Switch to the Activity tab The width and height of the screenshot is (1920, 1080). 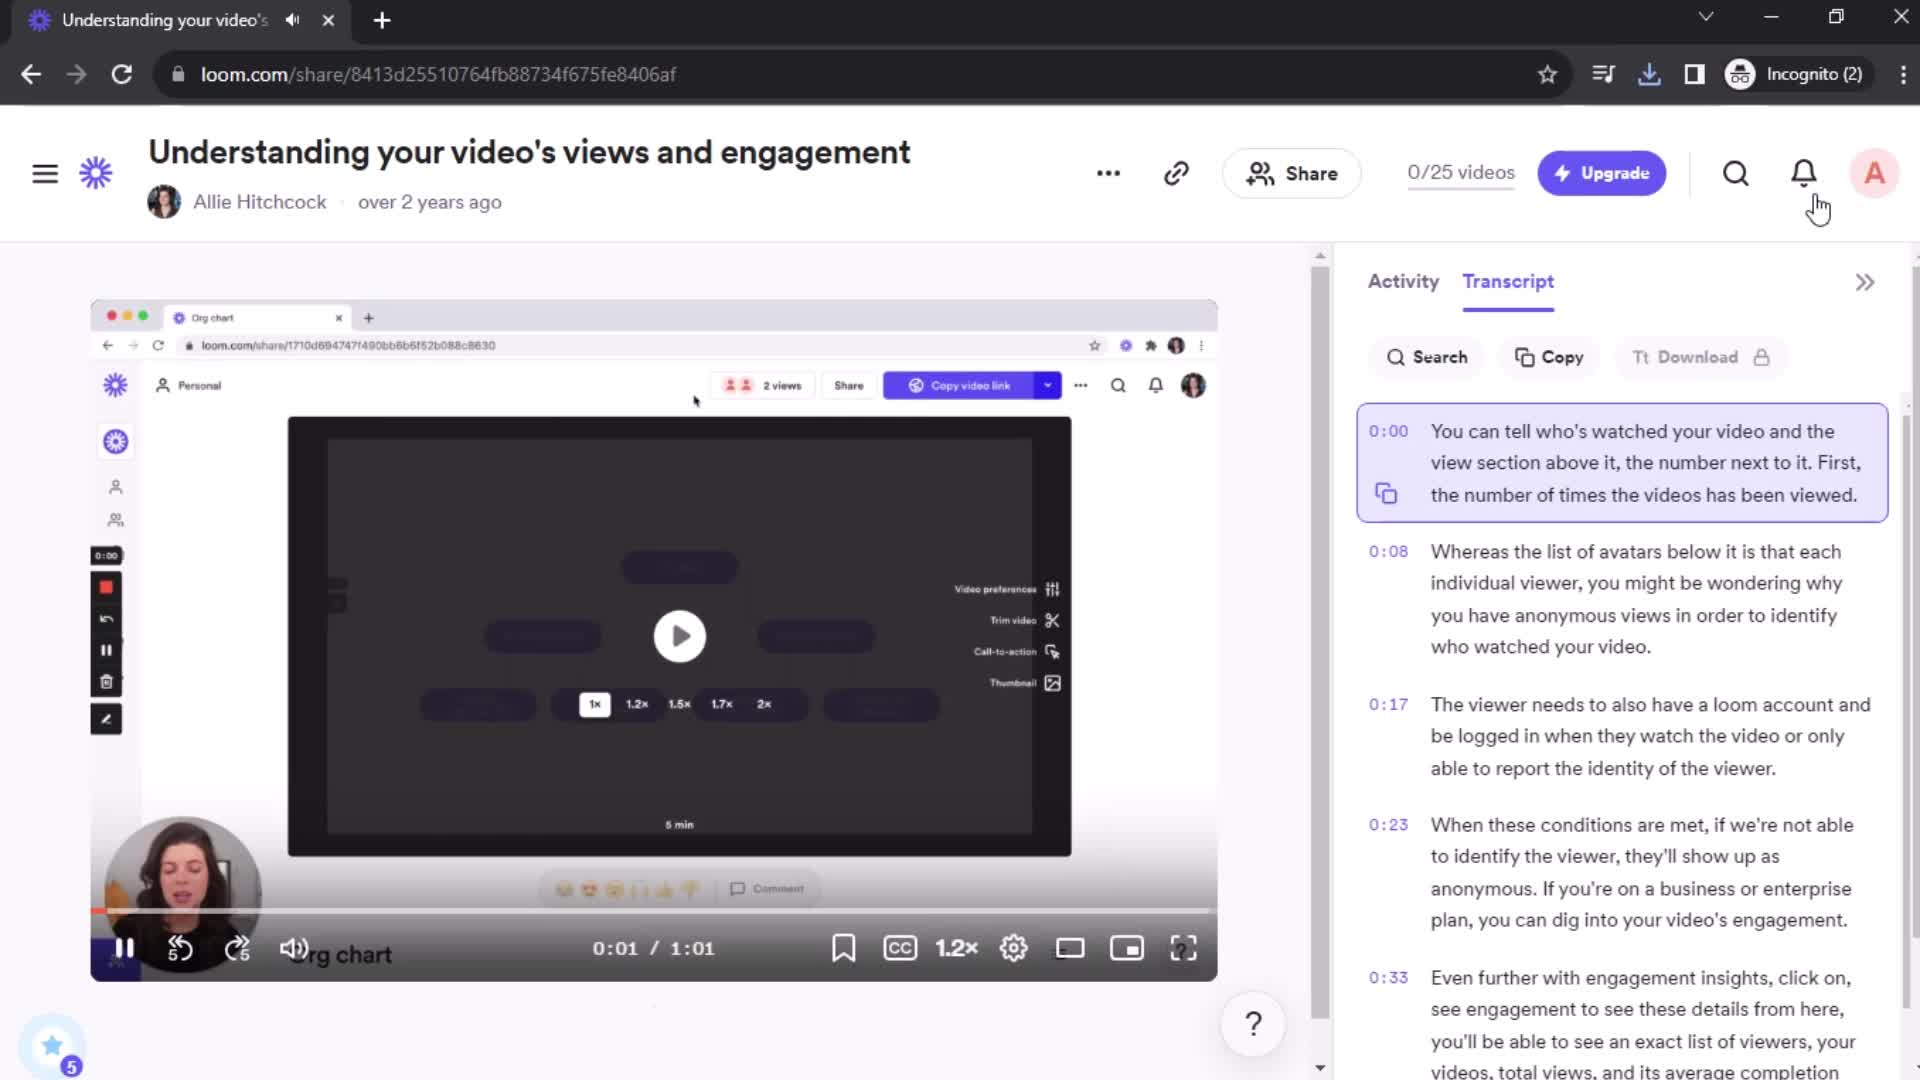(1403, 280)
